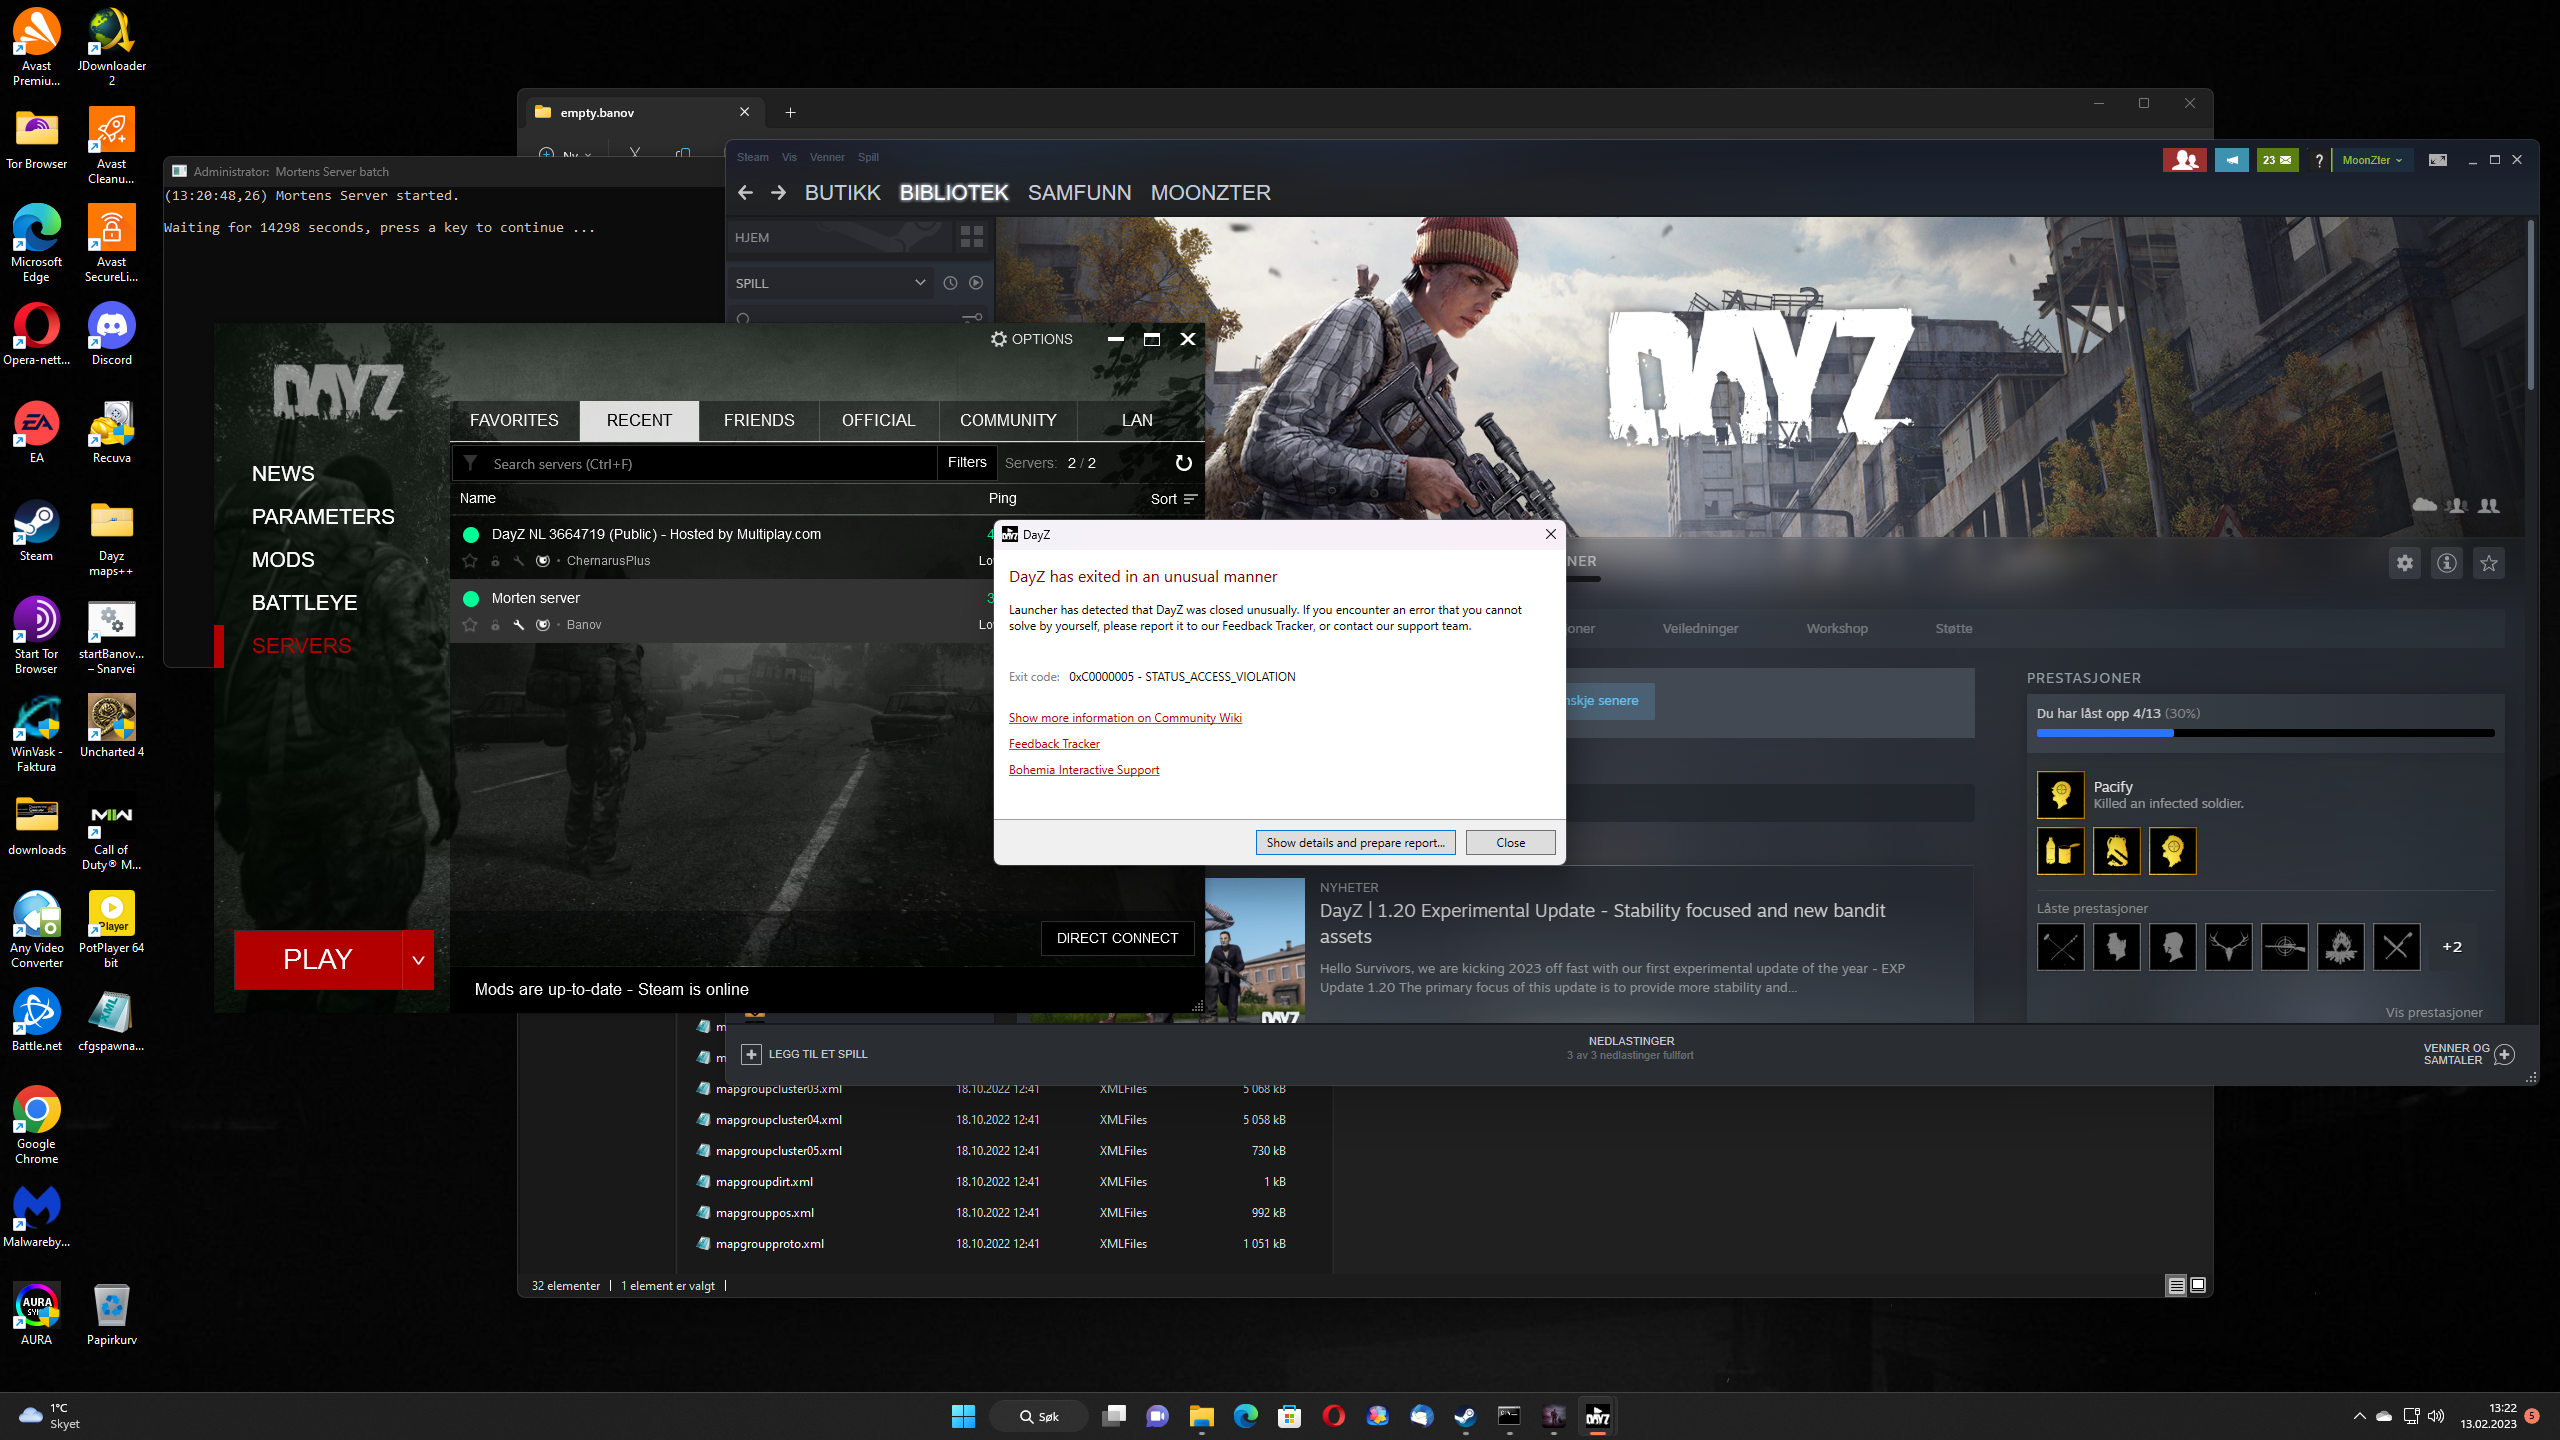Open Steam announcements megaphone icon
2560x1440 pixels.
click(x=2231, y=160)
